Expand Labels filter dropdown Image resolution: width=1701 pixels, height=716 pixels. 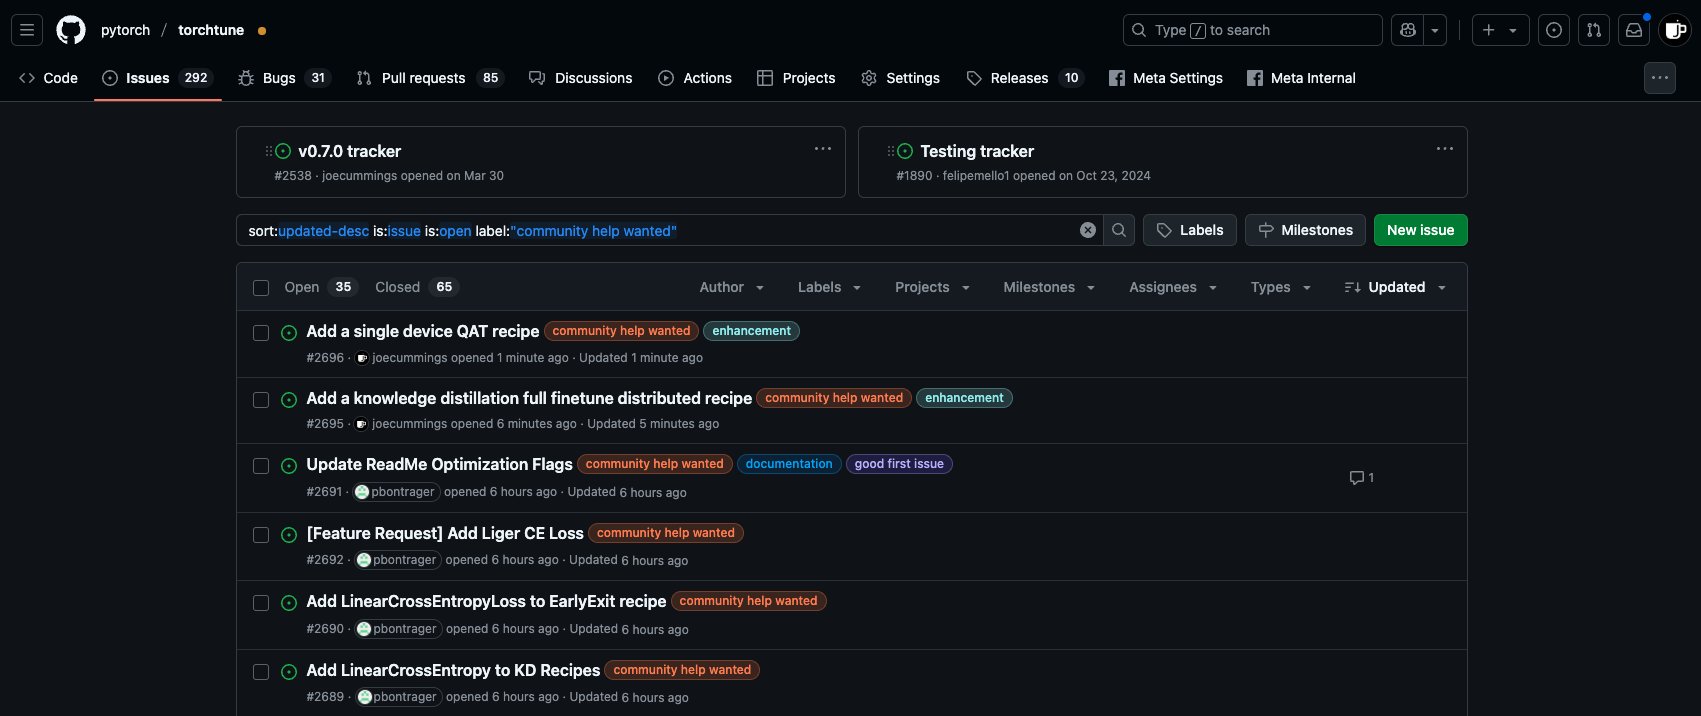(829, 287)
